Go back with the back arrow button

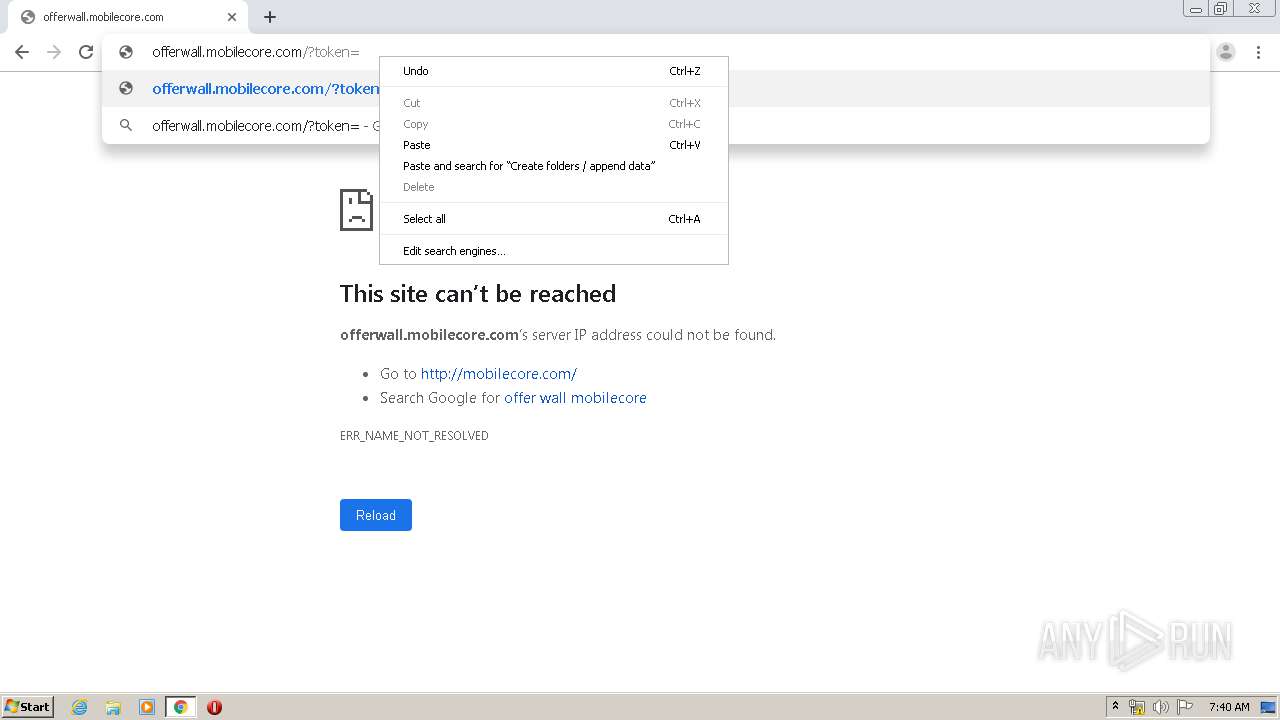point(22,52)
